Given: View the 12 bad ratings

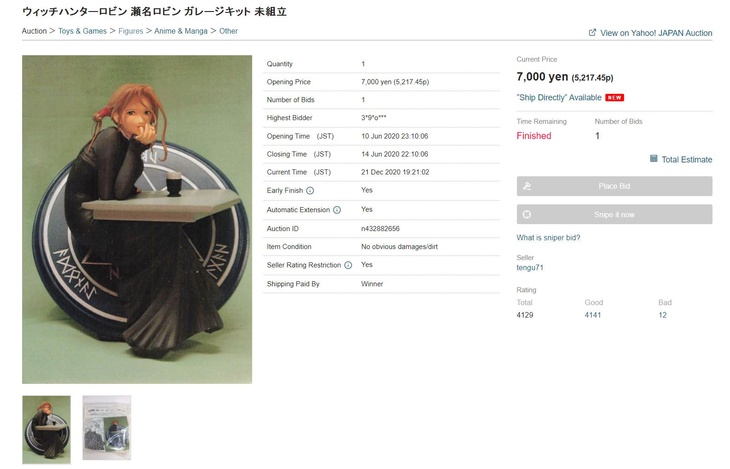Looking at the screenshot, I should (662, 315).
